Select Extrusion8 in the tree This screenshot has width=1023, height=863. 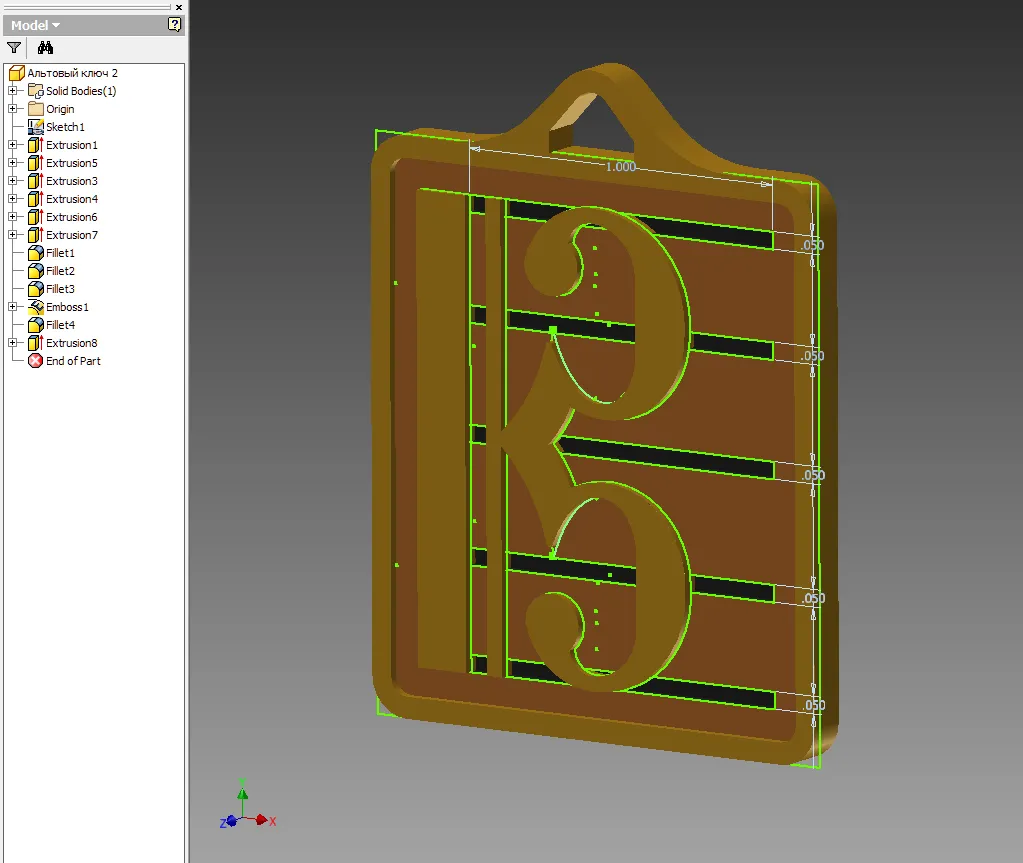72,343
